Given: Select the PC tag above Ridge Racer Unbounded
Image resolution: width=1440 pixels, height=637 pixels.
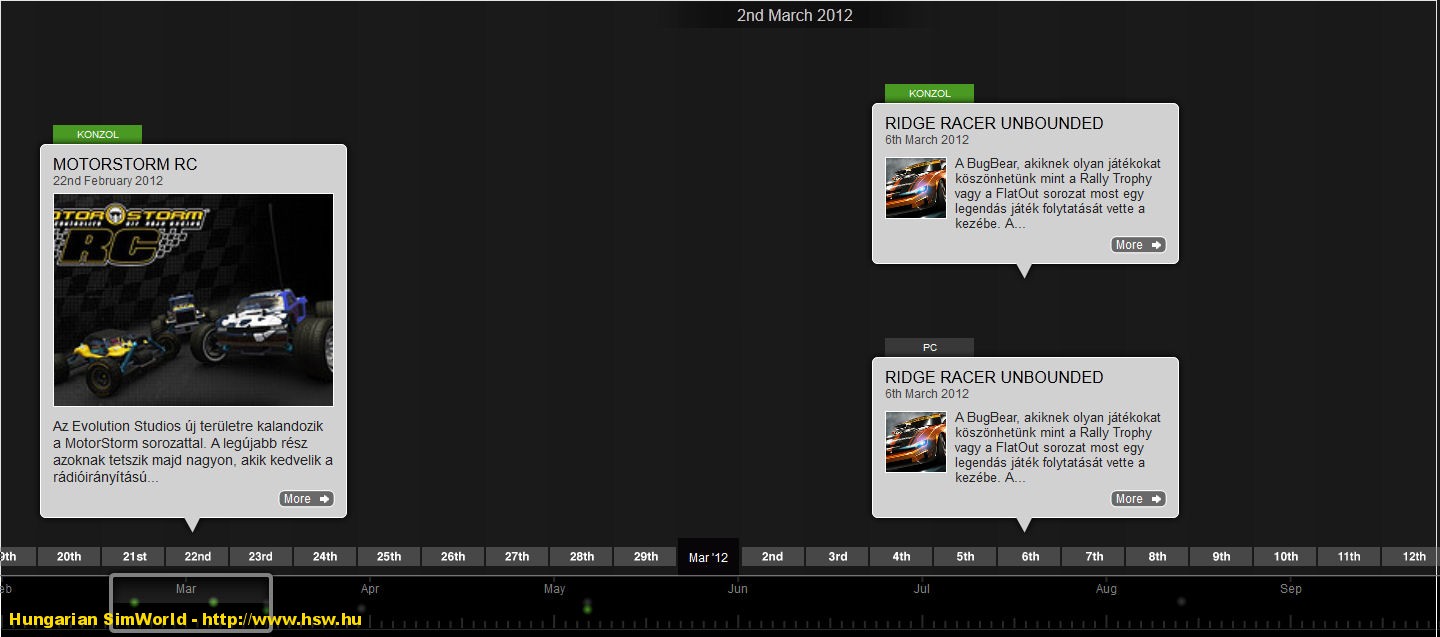Looking at the screenshot, I should (929, 347).
